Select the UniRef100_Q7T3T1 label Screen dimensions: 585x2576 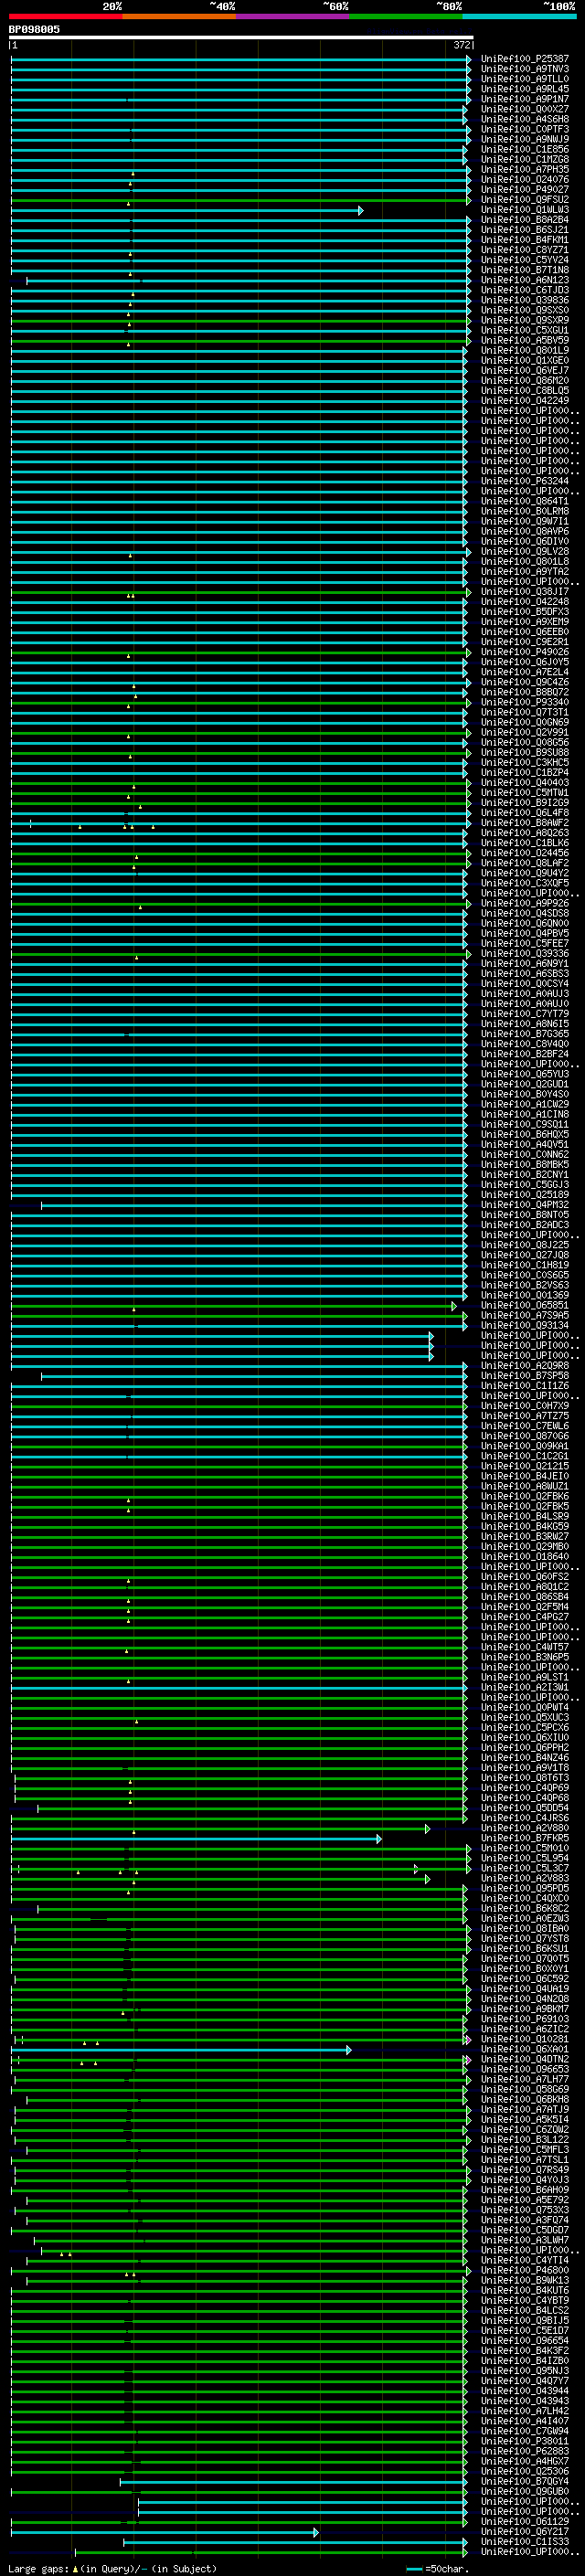coord(525,712)
